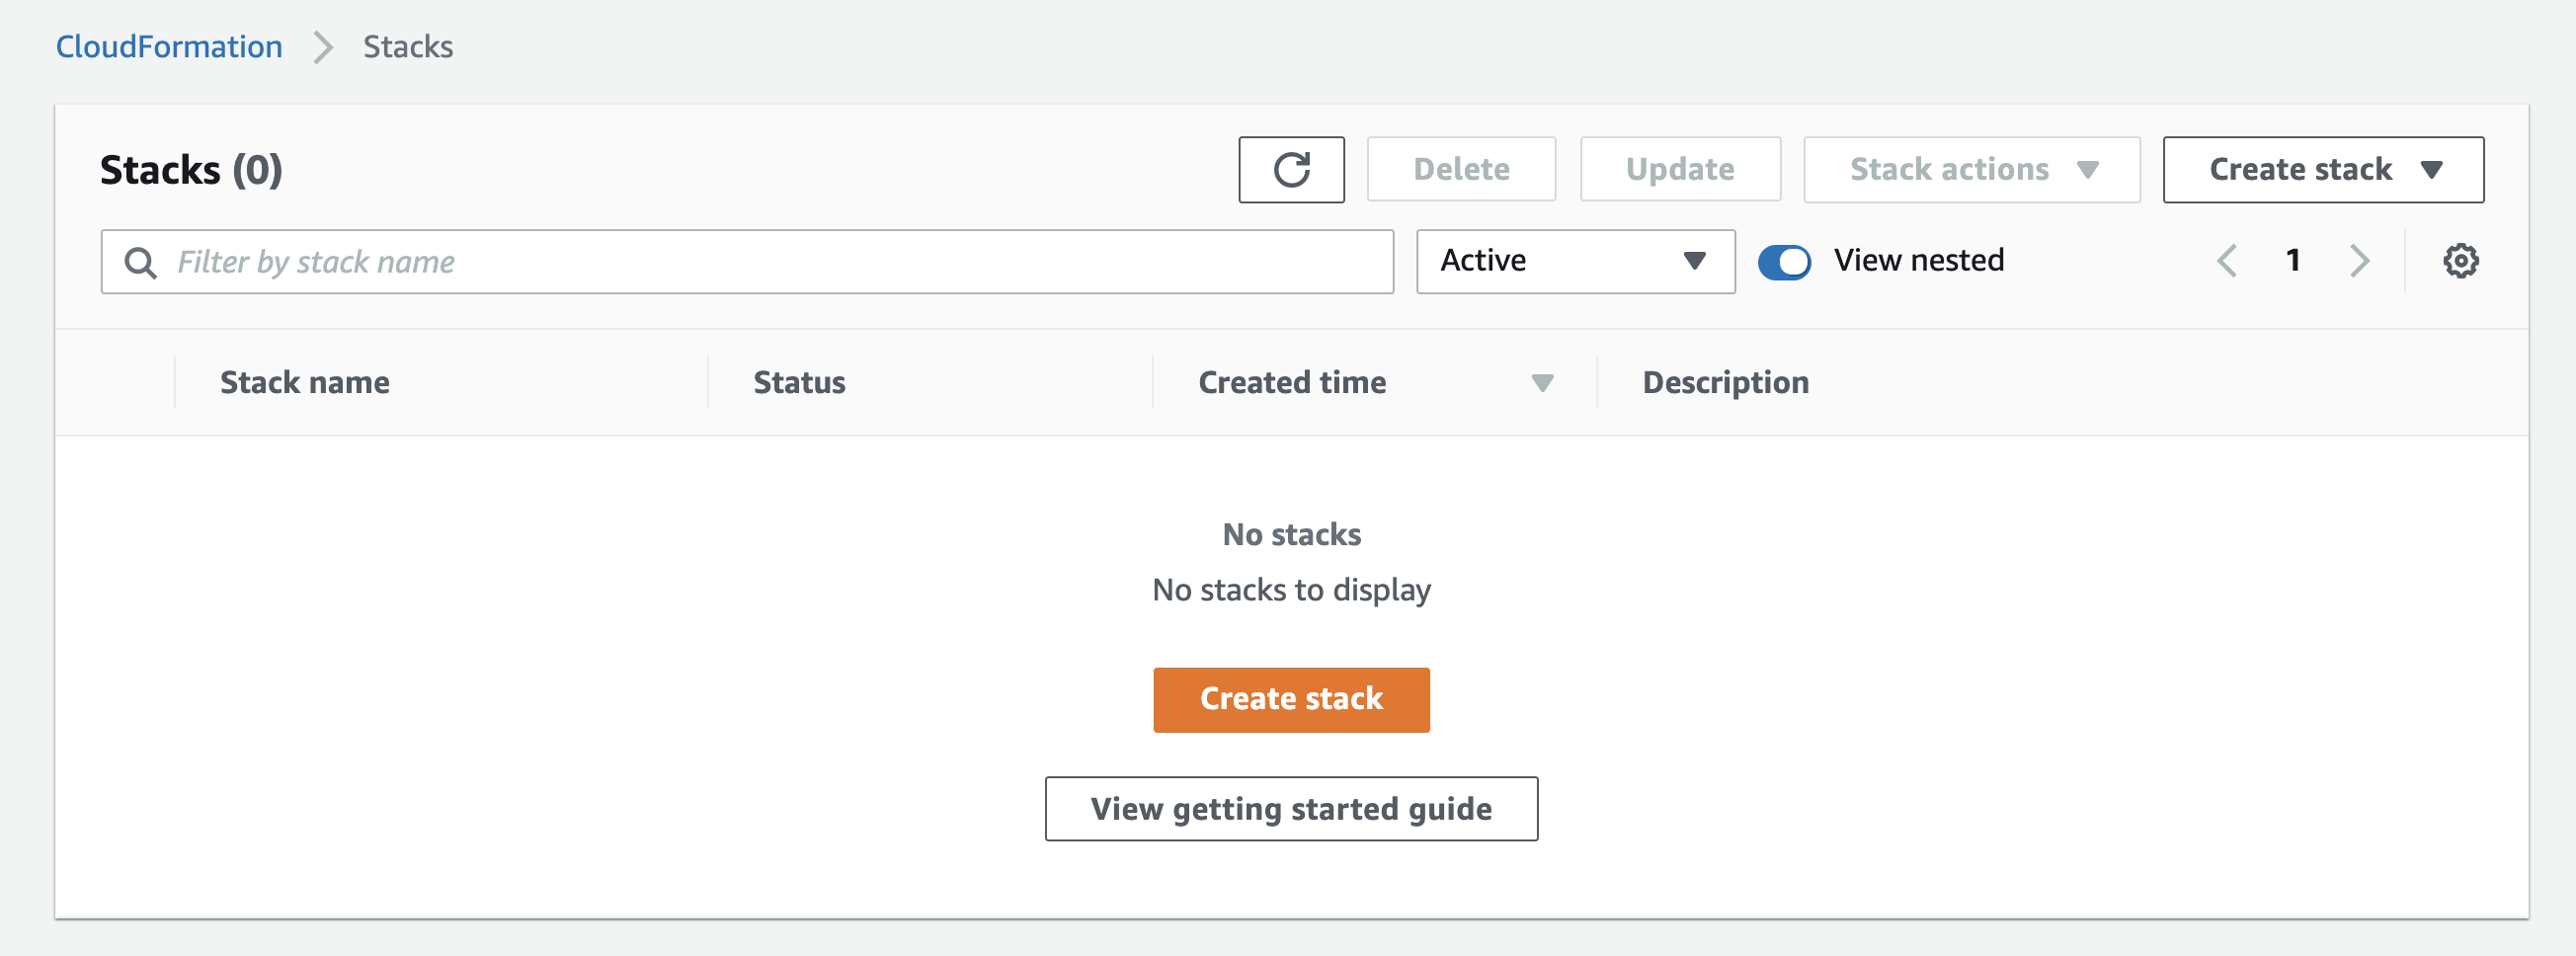Open View getting started guide

[1291, 809]
